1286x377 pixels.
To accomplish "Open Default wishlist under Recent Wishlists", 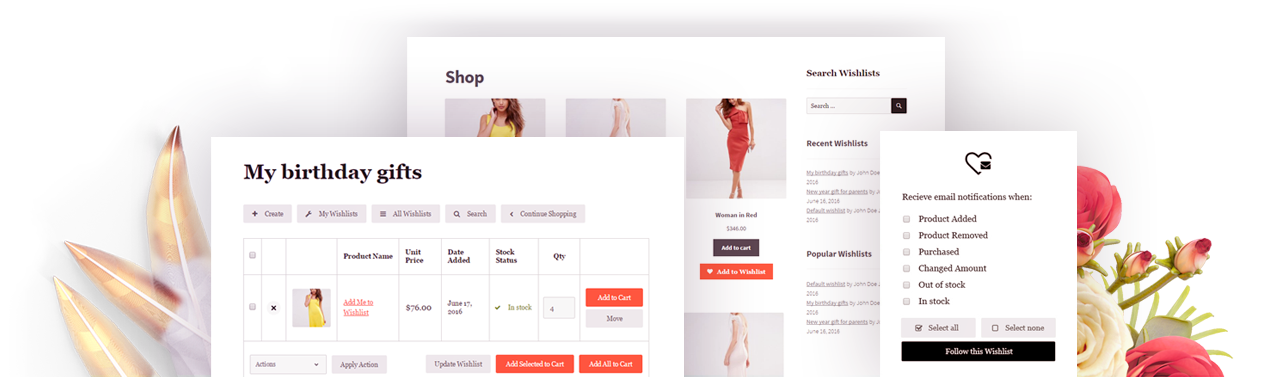I will (x=826, y=210).
